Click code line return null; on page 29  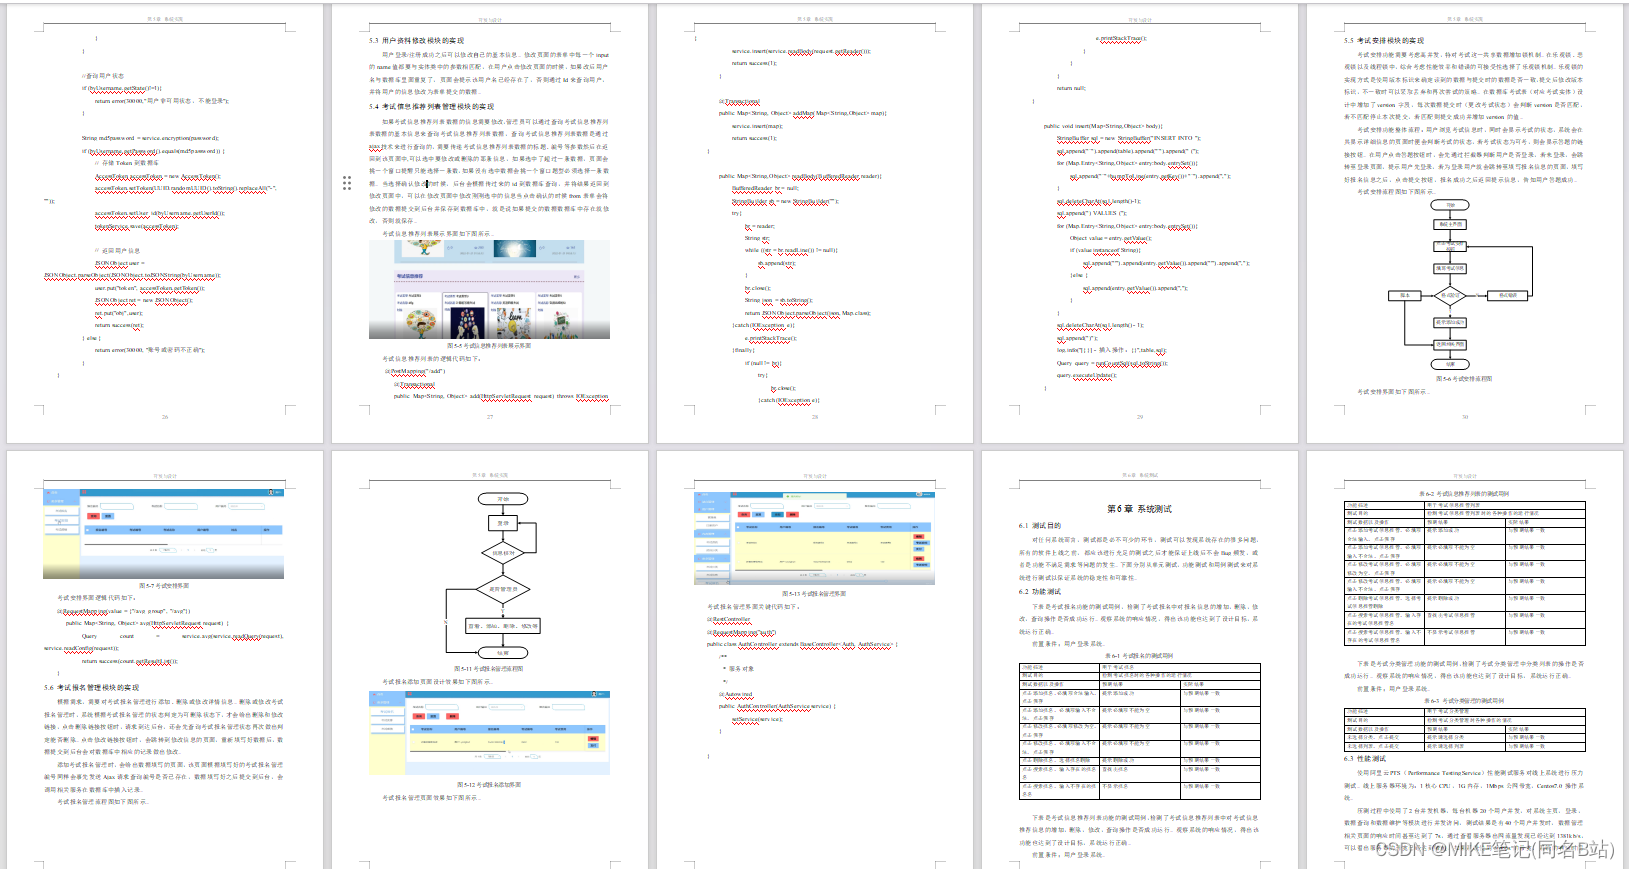pyautogui.click(x=1071, y=88)
